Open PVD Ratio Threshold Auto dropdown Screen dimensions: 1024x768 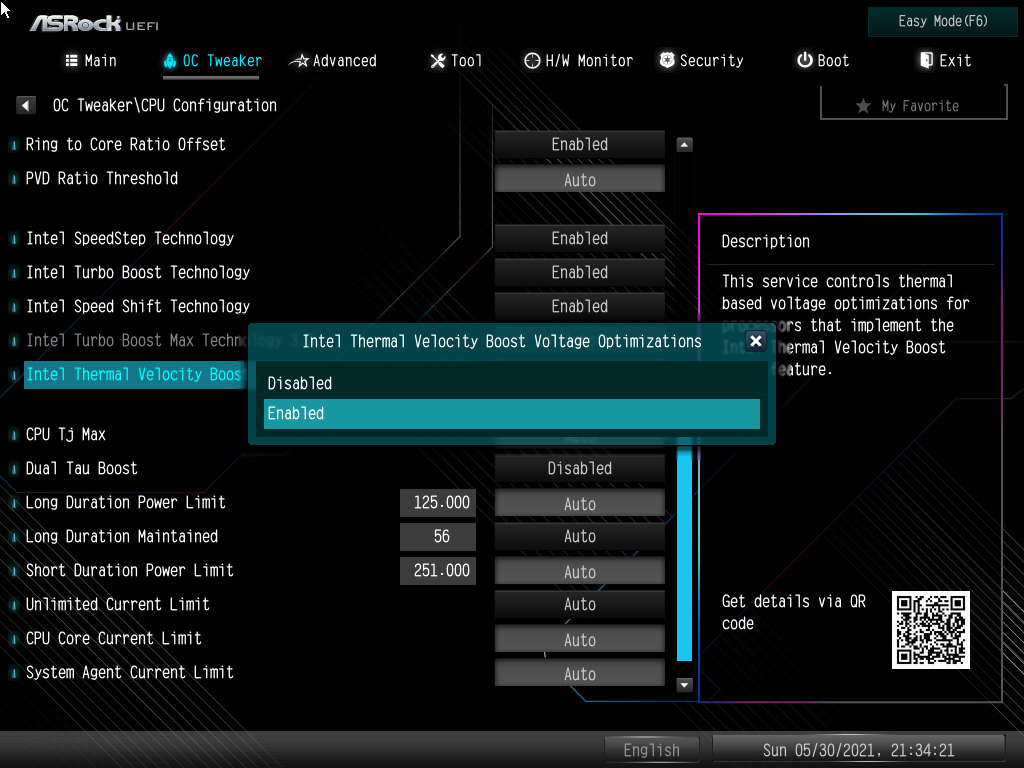click(x=579, y=179)
